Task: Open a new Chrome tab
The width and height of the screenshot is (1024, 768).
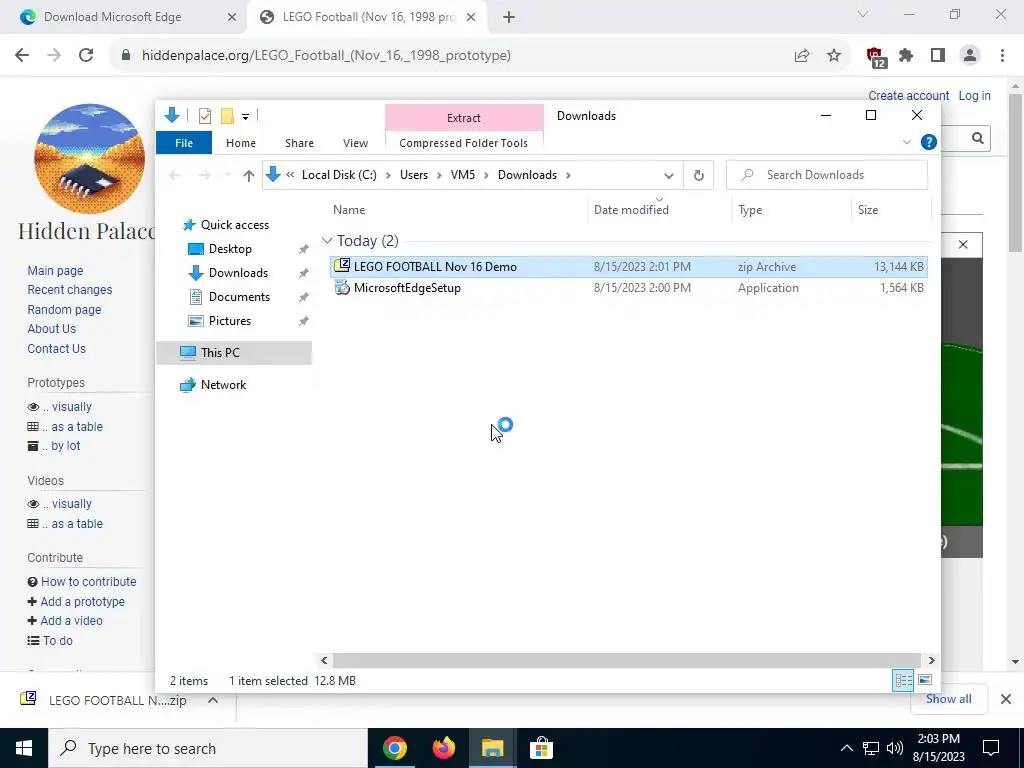Action: (x=509, y=18)
